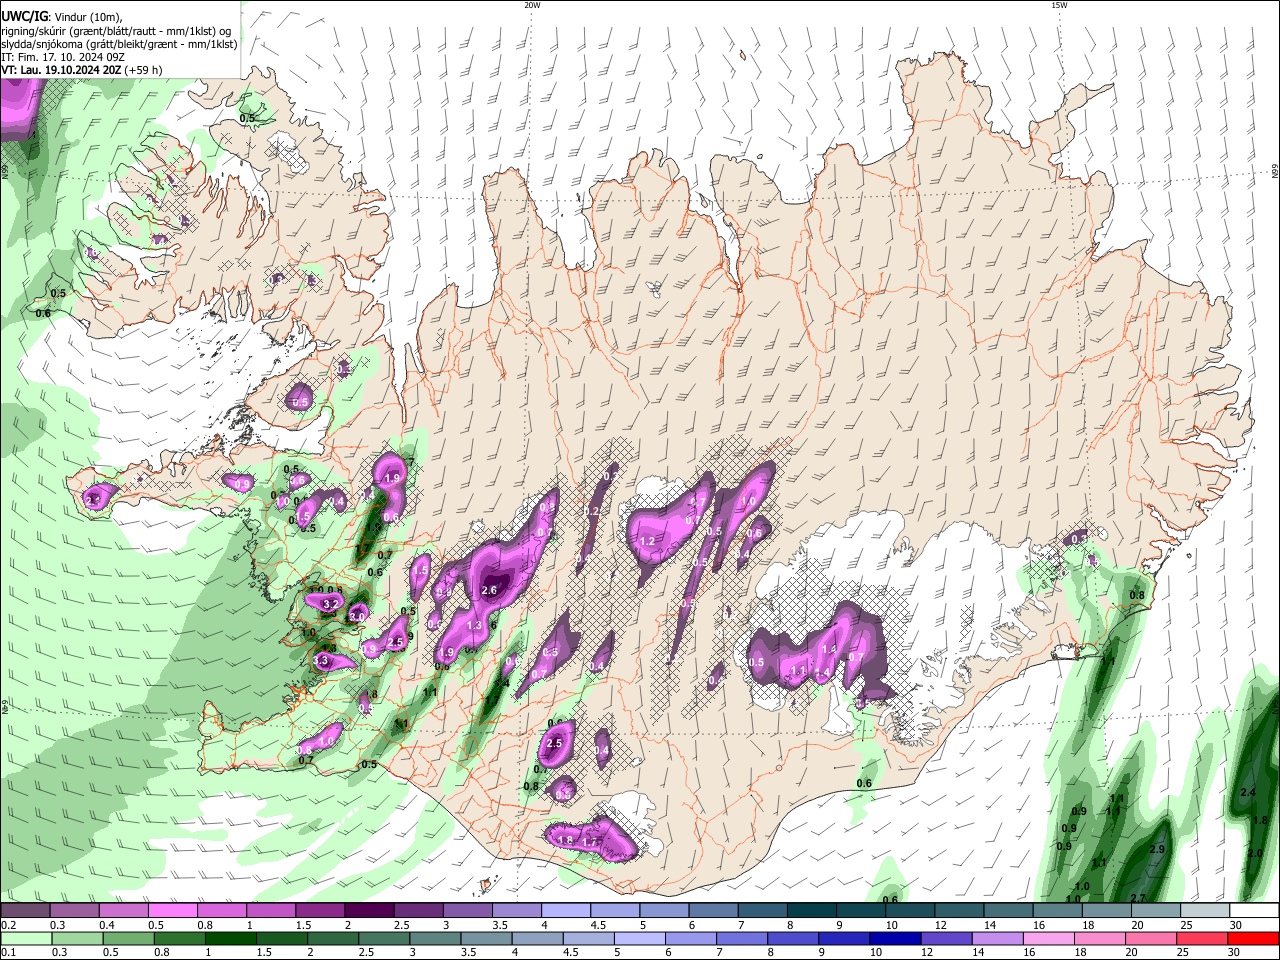Click the red swatch above 30 in rain legend
This screenshot has width=1280, height=960.
coord(1254,938)
